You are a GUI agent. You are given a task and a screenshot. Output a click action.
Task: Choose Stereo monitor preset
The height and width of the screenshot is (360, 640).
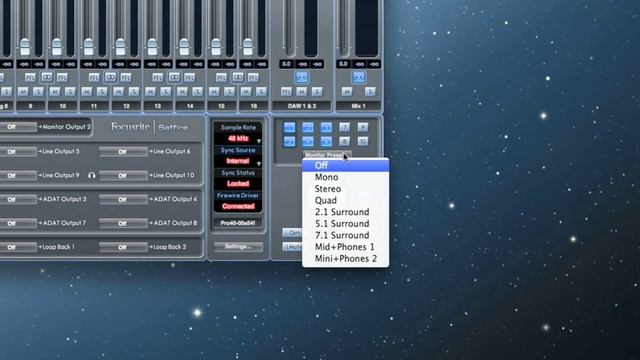[x=345, y=189]
